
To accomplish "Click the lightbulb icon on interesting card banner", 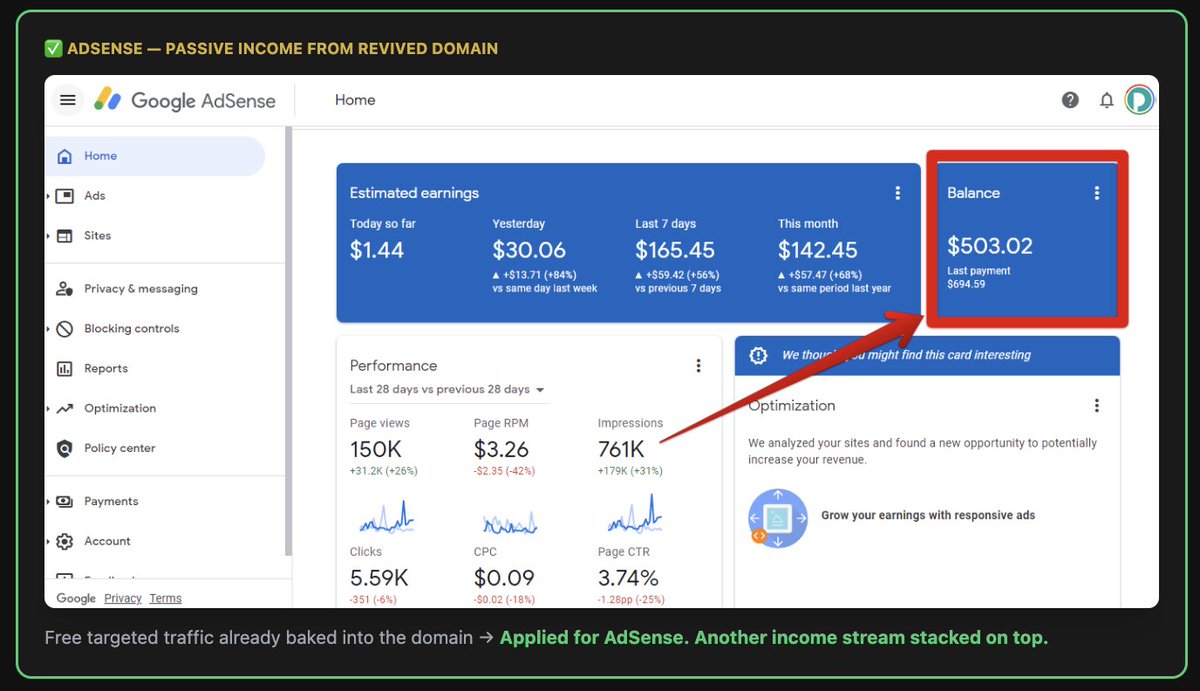I will point(758,355).
